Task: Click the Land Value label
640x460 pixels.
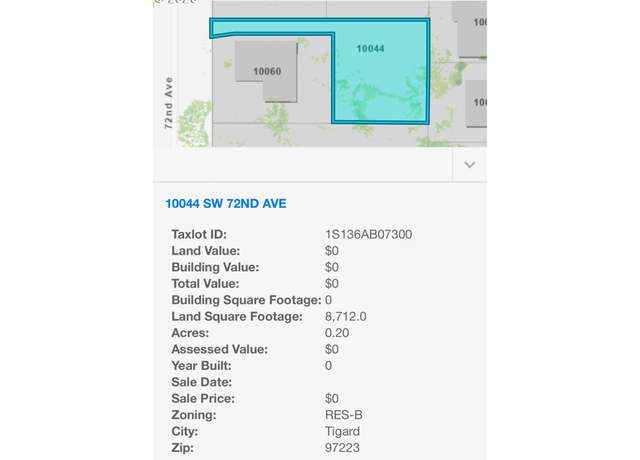Action: click(x=206, y=251)
